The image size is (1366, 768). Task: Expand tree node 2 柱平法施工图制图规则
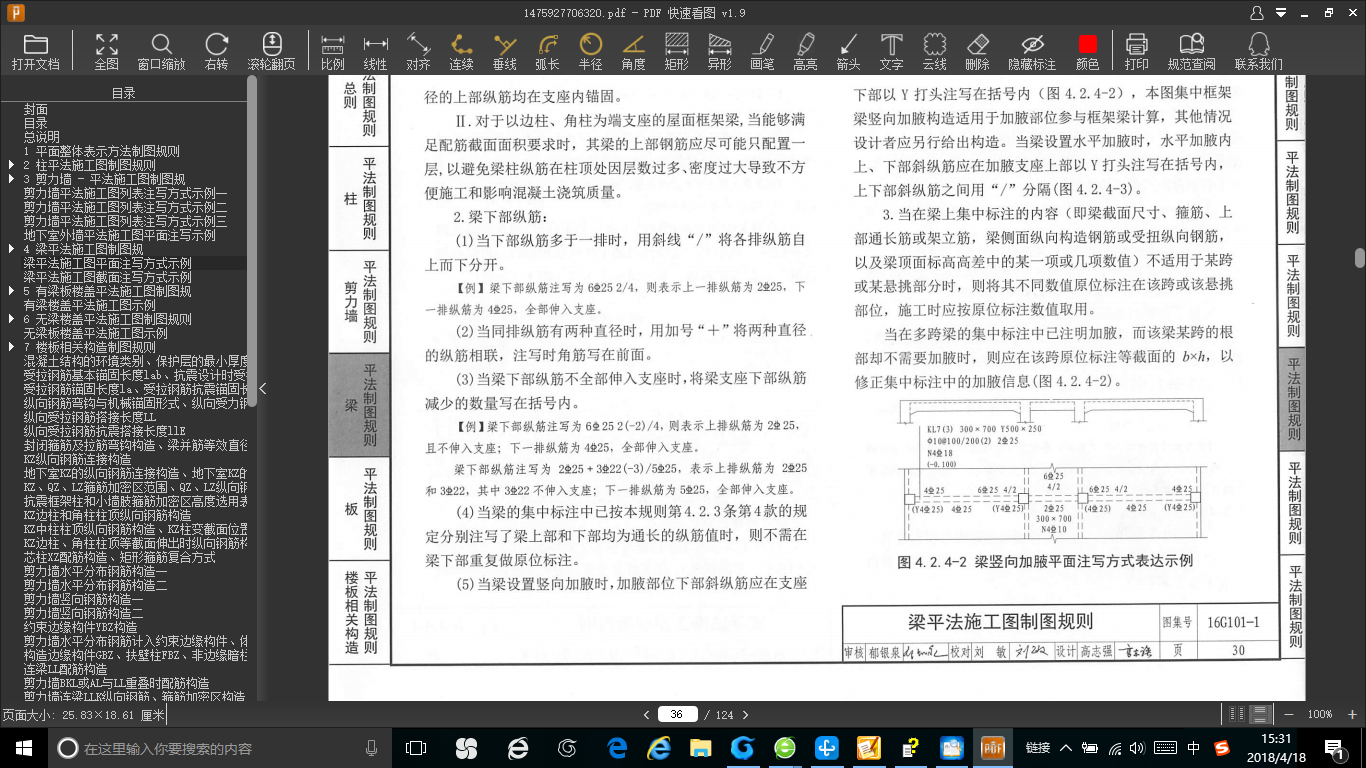coord(11,165)
